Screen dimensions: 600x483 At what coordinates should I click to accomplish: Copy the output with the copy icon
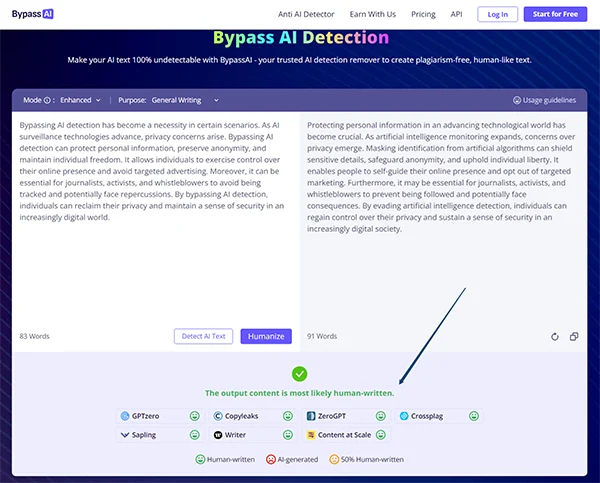574,337
